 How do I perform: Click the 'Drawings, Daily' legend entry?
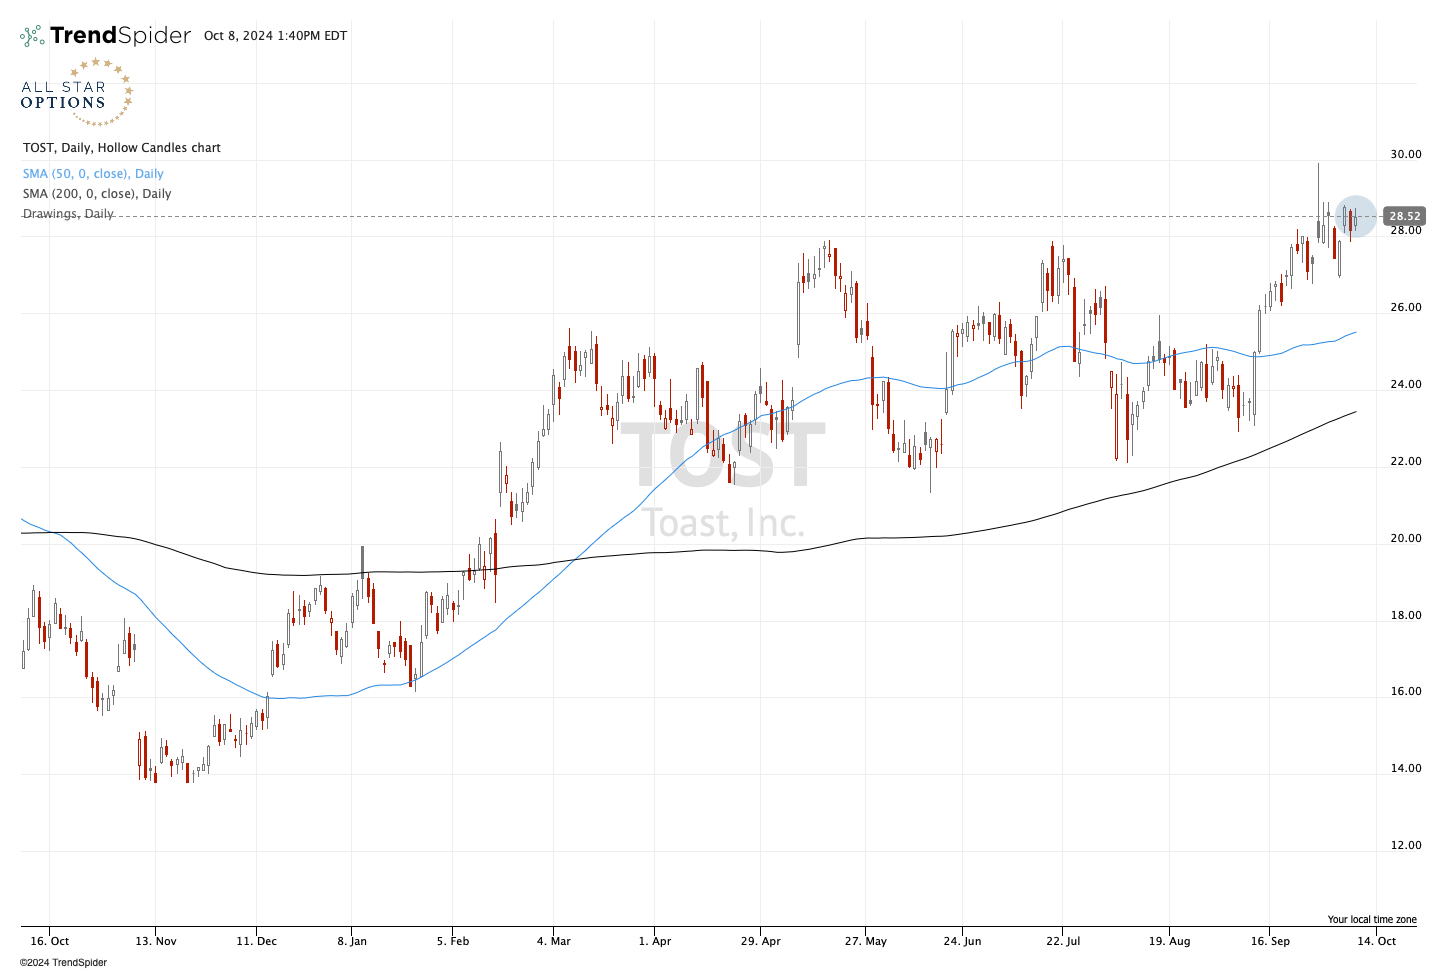tap(68, 214)
